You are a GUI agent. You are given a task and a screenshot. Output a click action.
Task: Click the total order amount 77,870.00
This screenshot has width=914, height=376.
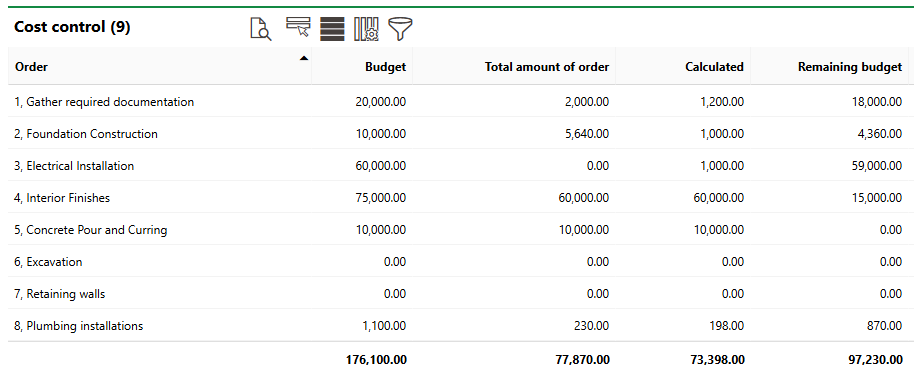(x=583, y=360)
